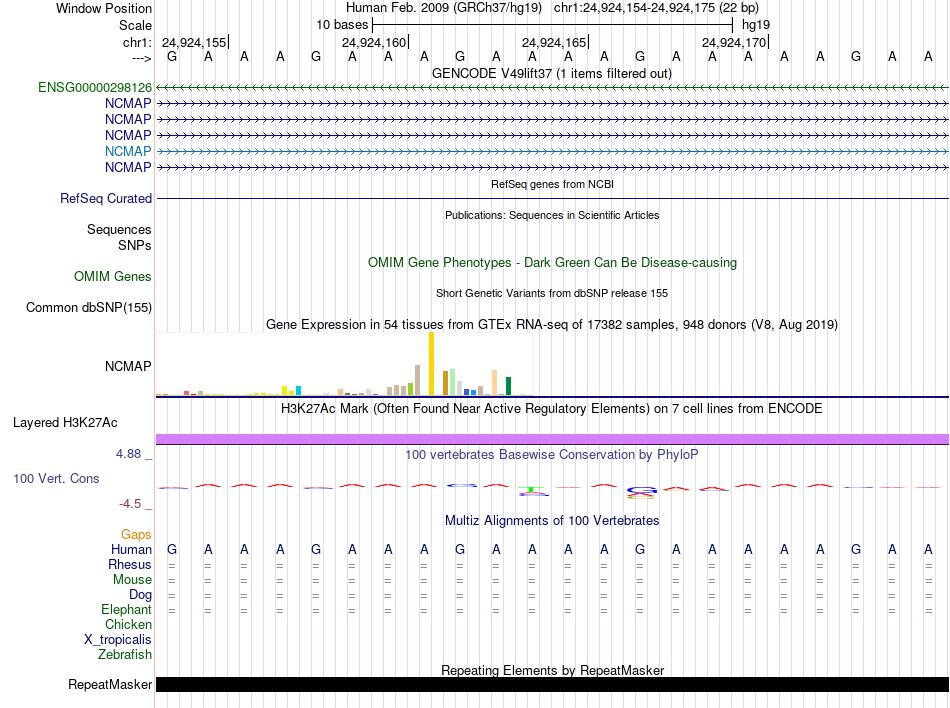Image resolution: width=950 pixels, height=708 pixels.
Task: Click the black RepeatMasker element bar
Action: pyautogui.click(x=552, y=685)
